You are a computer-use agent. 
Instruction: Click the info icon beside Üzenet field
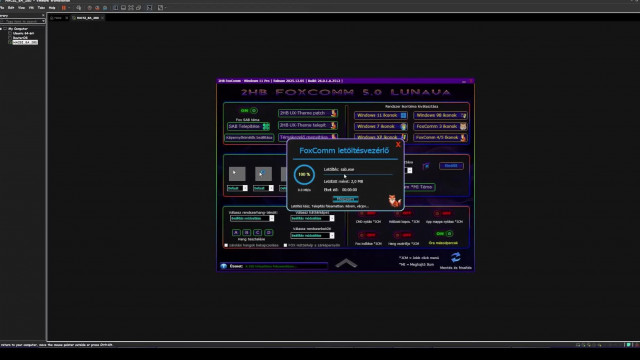[224, 266]
